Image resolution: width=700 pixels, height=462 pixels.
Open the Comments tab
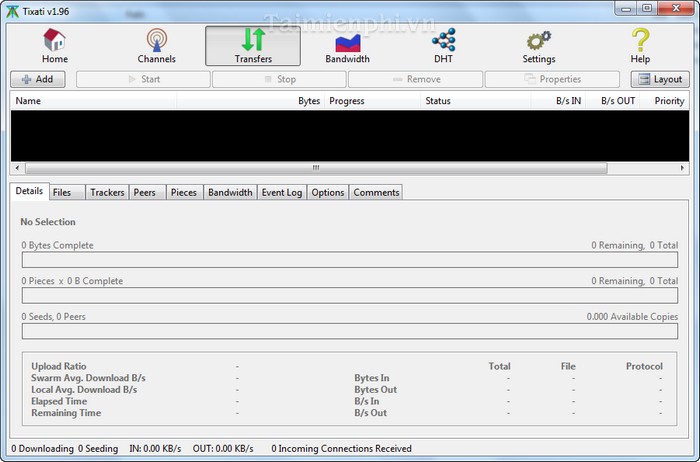(x=376, y=192)
